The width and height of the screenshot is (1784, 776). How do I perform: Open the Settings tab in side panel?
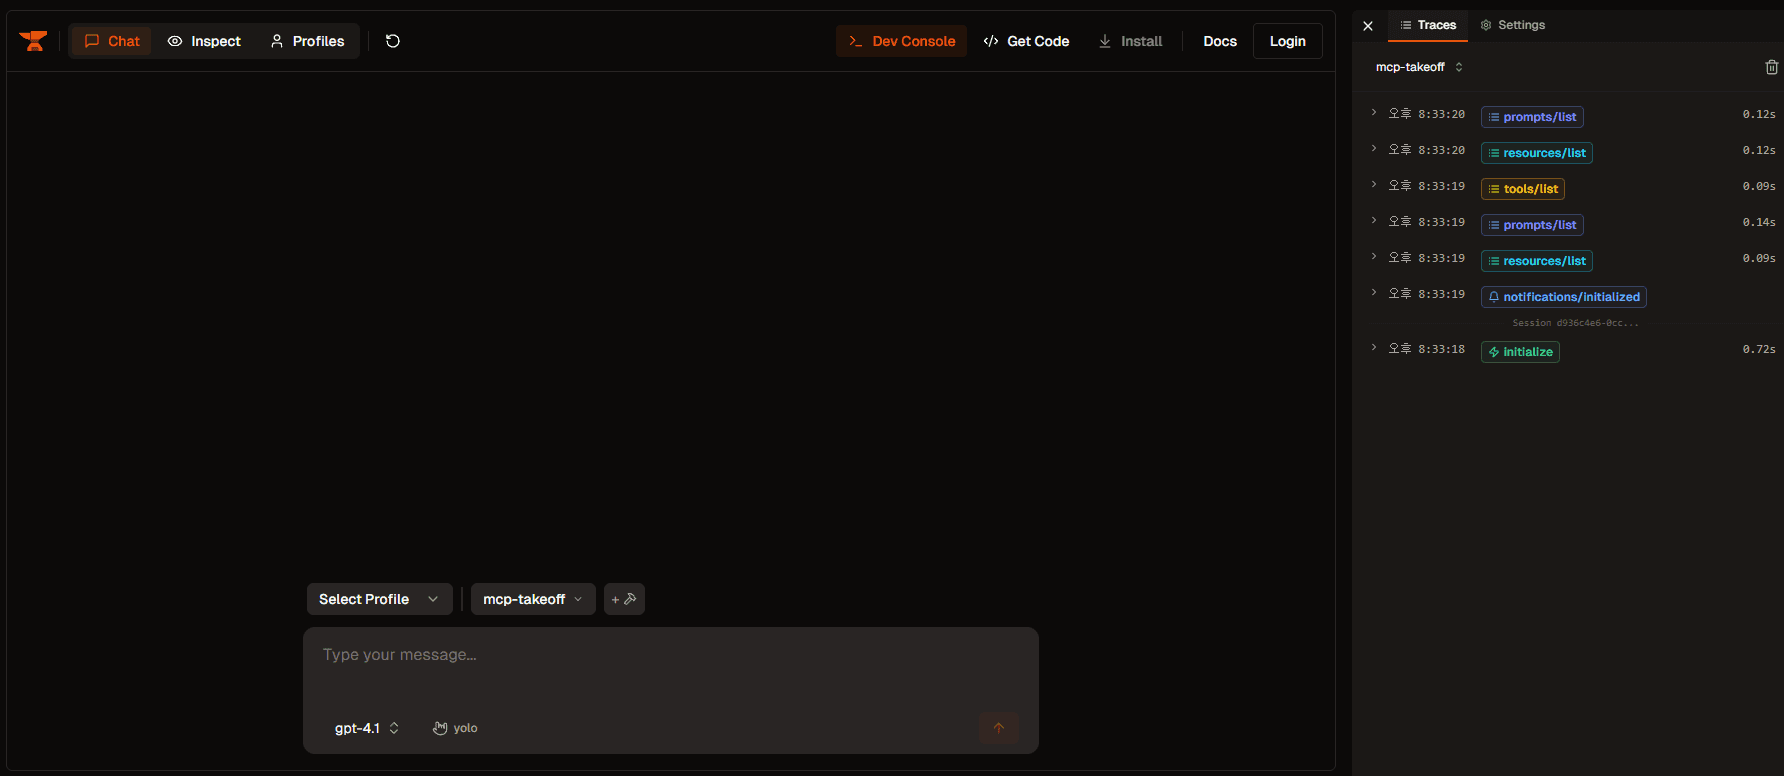[x=1512, y=25]
